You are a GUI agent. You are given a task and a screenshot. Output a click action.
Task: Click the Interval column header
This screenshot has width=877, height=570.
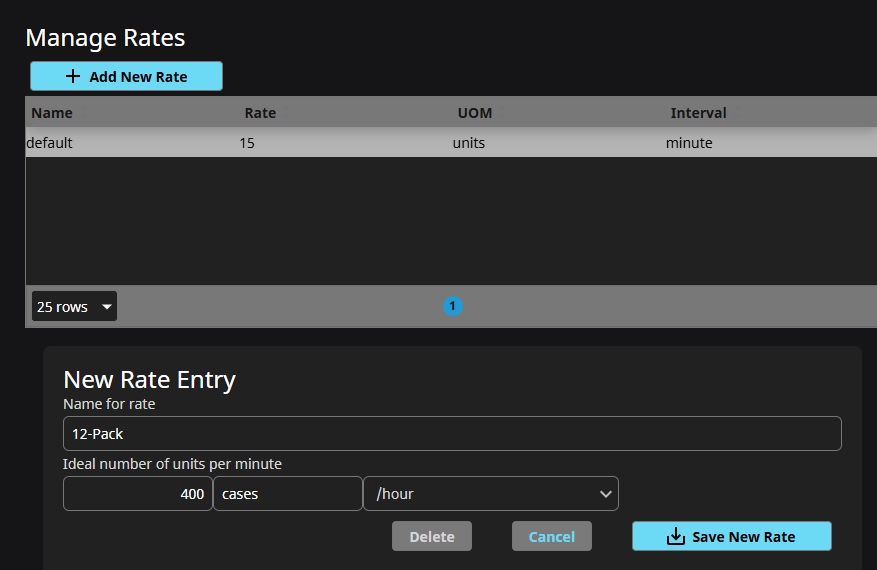point(698,113)
